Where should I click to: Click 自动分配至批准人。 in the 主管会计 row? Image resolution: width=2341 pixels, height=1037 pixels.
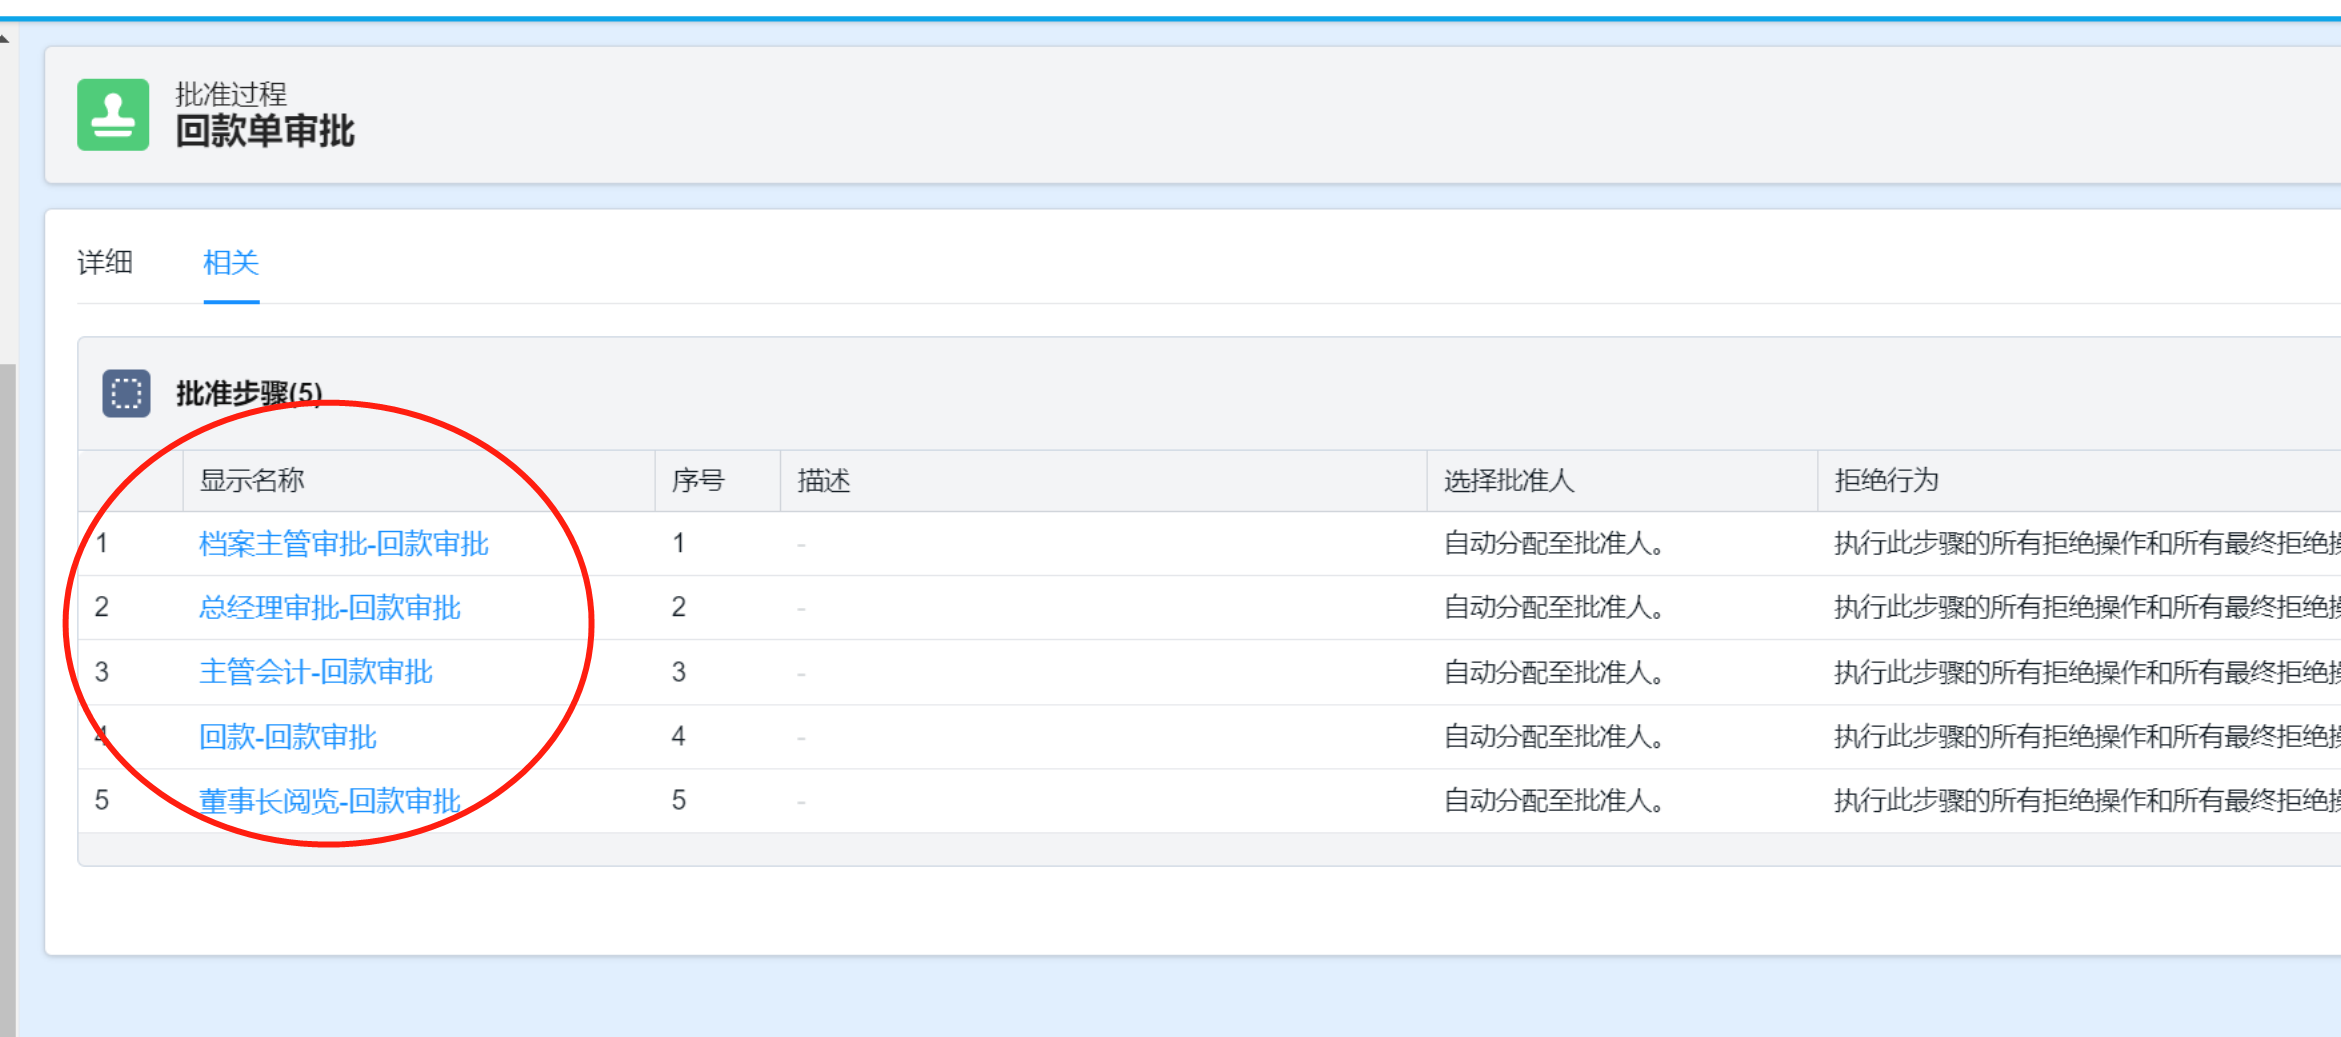click(x=1554, y=672)
